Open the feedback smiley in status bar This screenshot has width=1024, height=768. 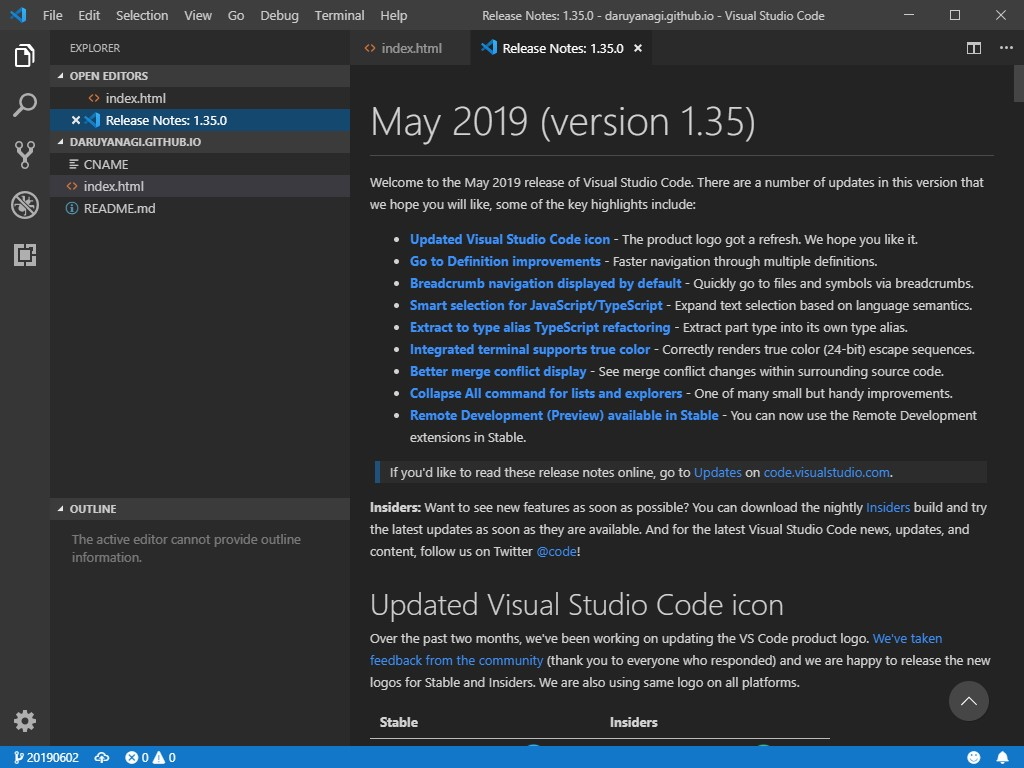pyautogui.click(x=975, y=757)
